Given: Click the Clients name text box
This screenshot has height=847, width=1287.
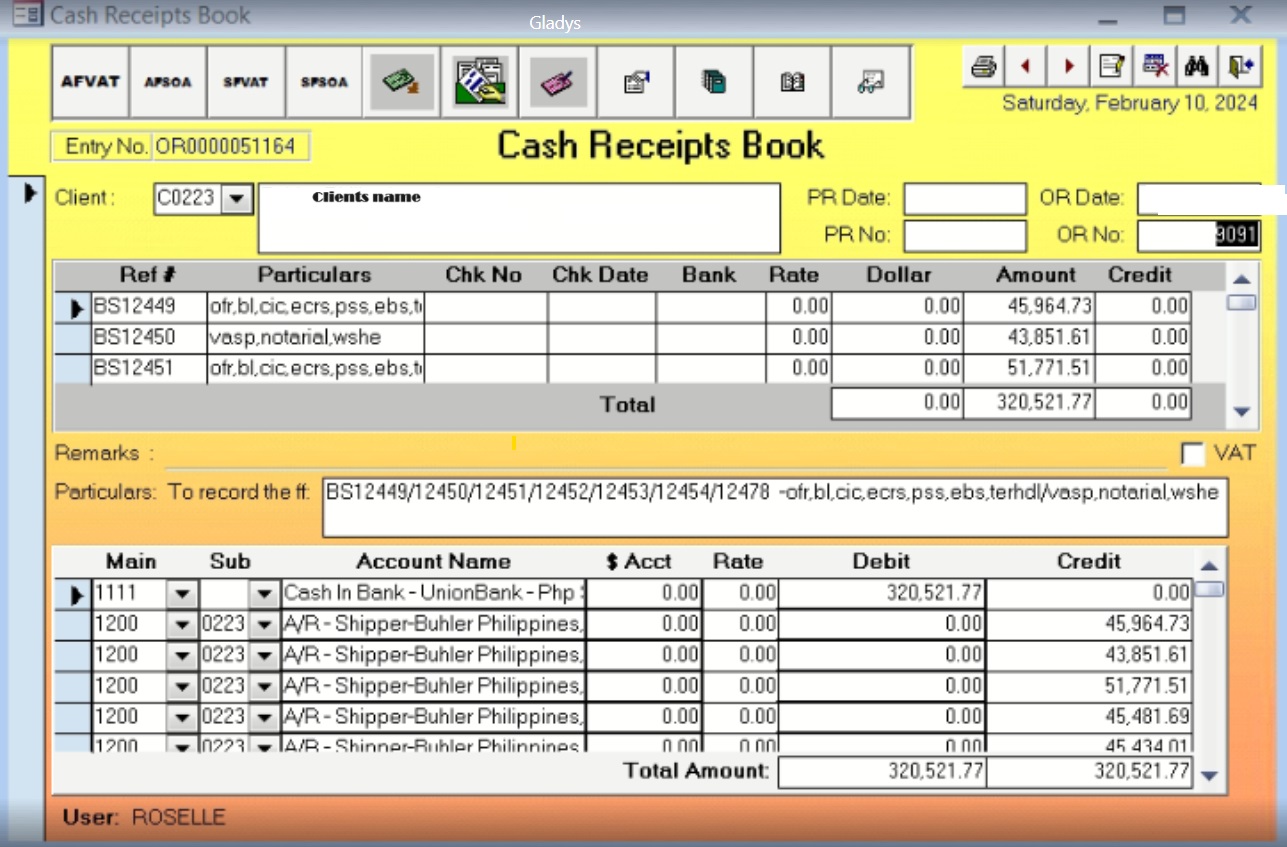Looking at the screenshot, I should [519, 218].
